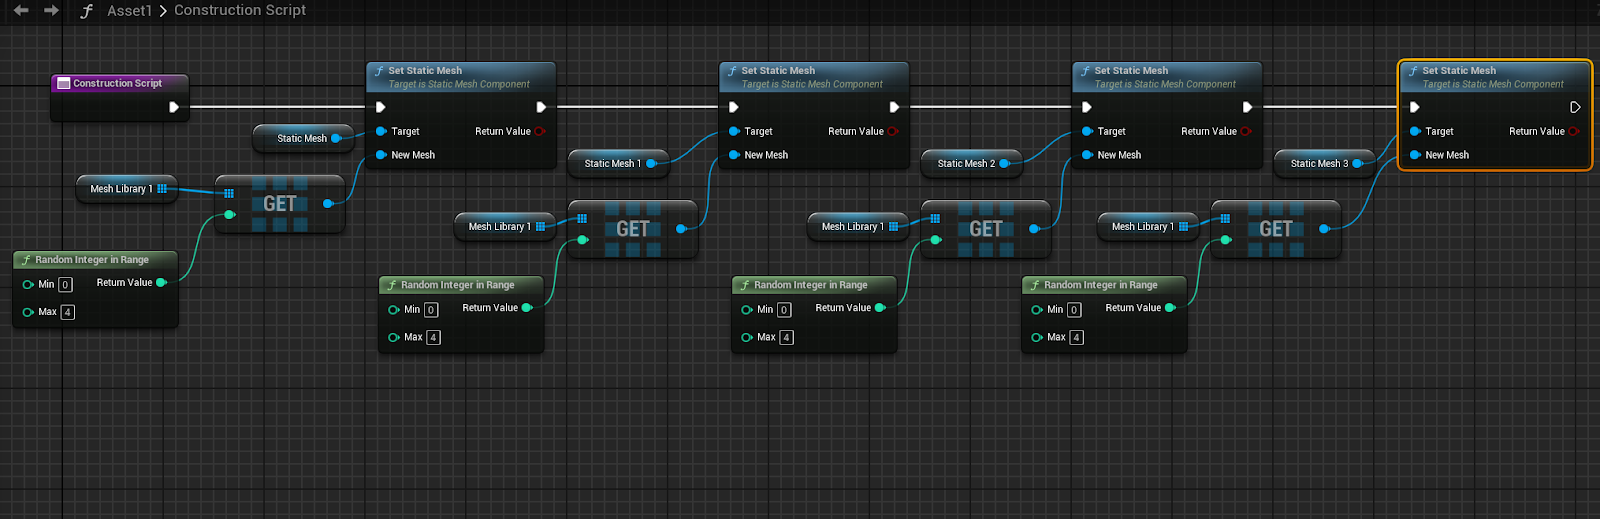Click the rightmost Random Integer in Range title
The image size is (1600, 519).
pyautogui.click(x=1101, y=284)
